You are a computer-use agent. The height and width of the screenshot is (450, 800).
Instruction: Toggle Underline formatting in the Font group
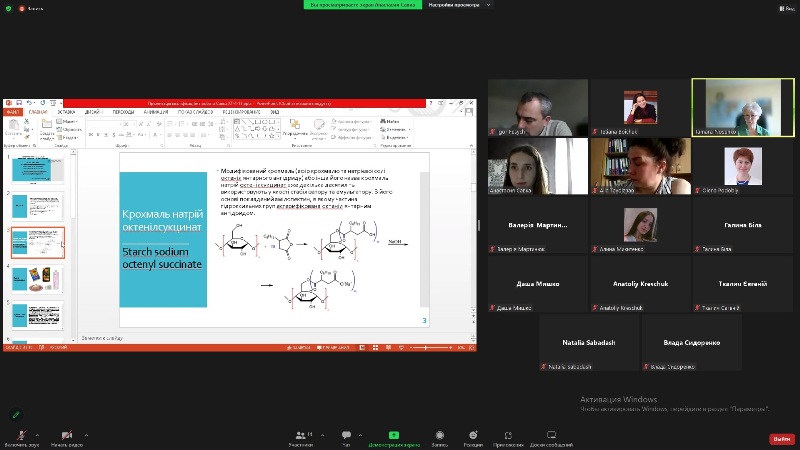pos(106,135)
